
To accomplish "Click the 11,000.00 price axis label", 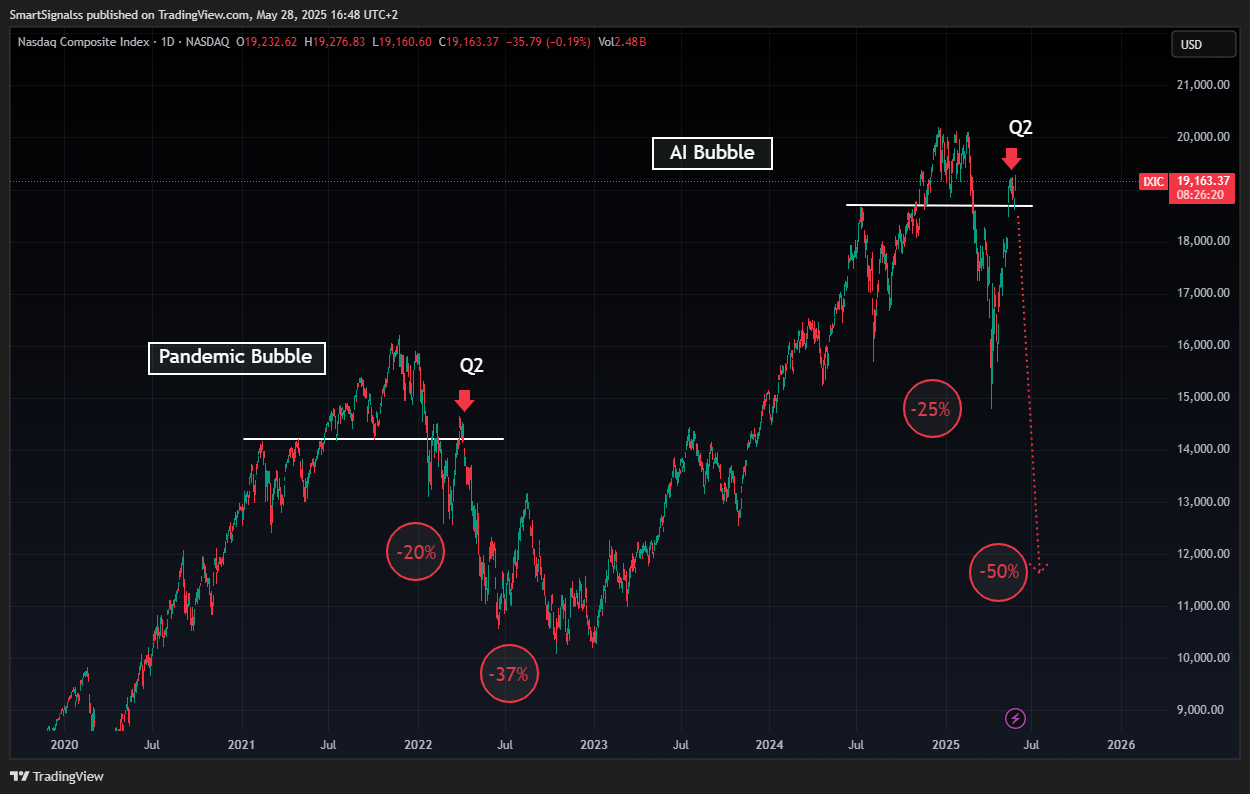I will (x=1203, y=606).
